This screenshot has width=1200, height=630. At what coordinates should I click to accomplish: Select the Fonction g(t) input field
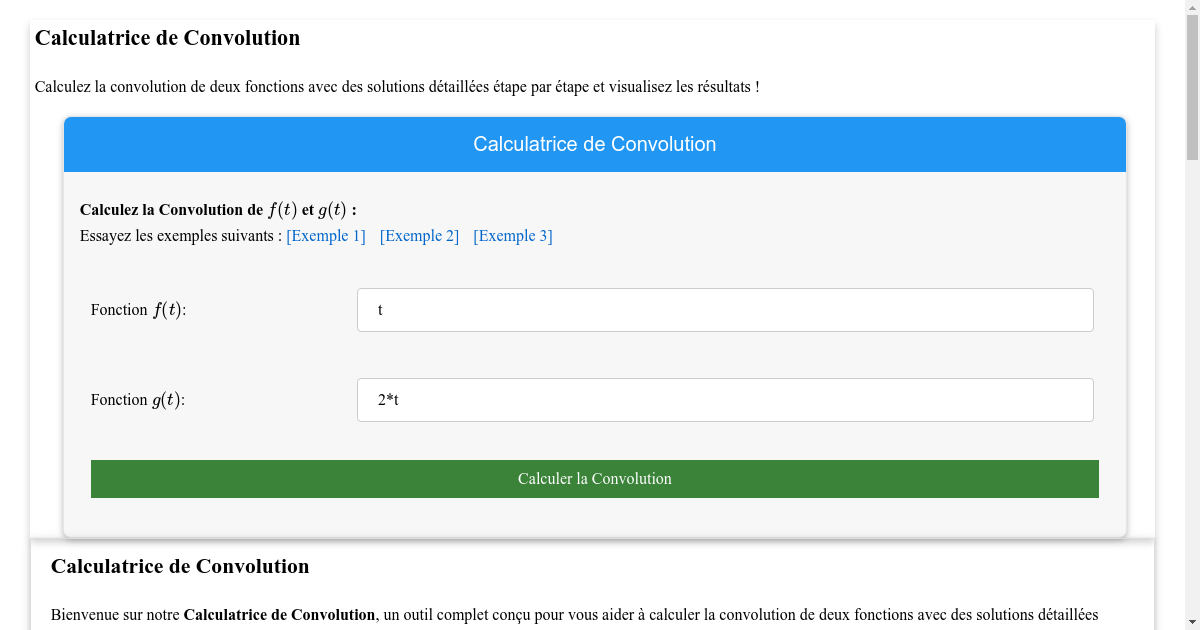[x=725, y=400]
